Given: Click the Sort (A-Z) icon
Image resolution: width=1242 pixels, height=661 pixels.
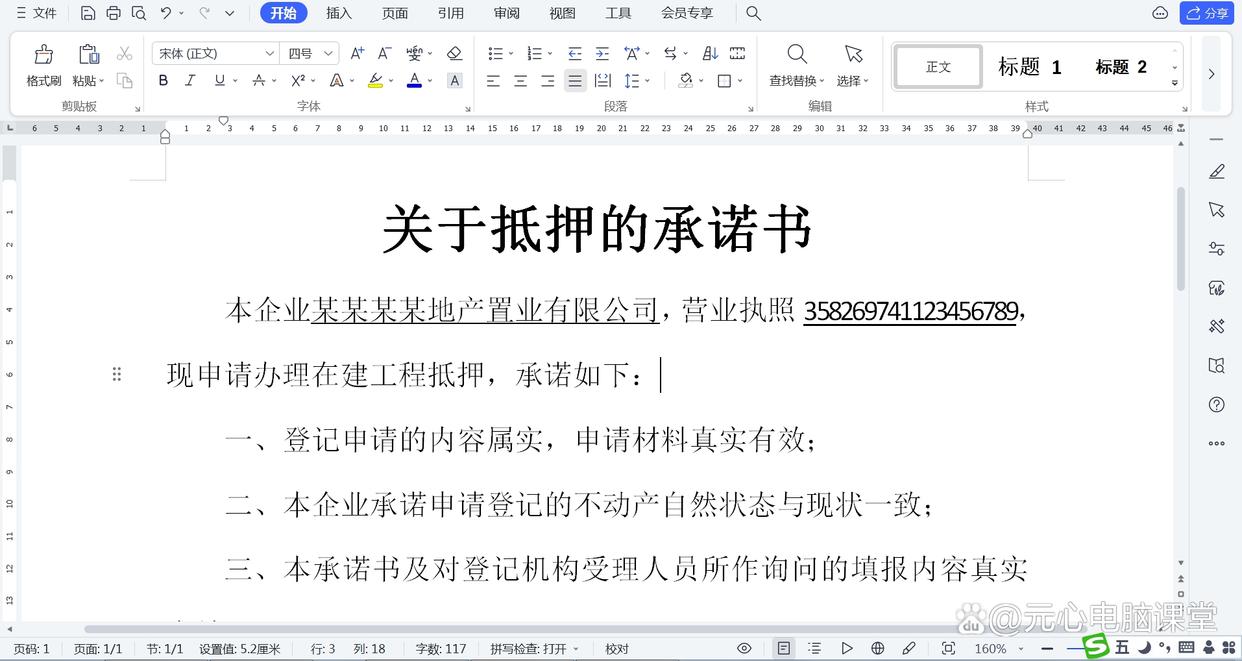Looking at the screenshot, I should [710, 53].
